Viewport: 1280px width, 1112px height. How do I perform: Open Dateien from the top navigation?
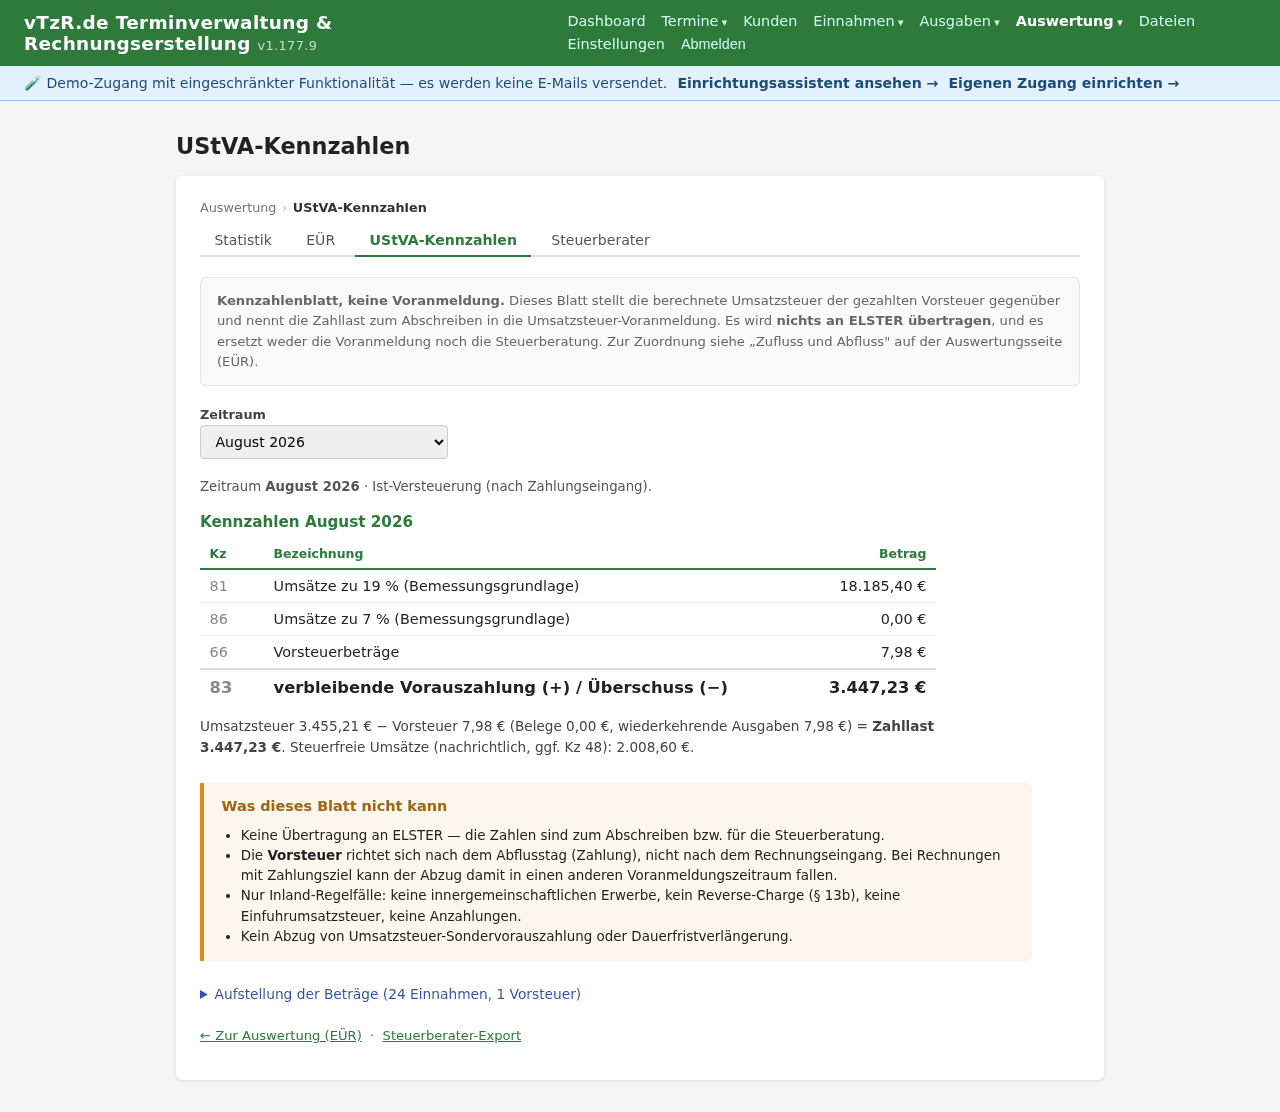[1166, 21]
